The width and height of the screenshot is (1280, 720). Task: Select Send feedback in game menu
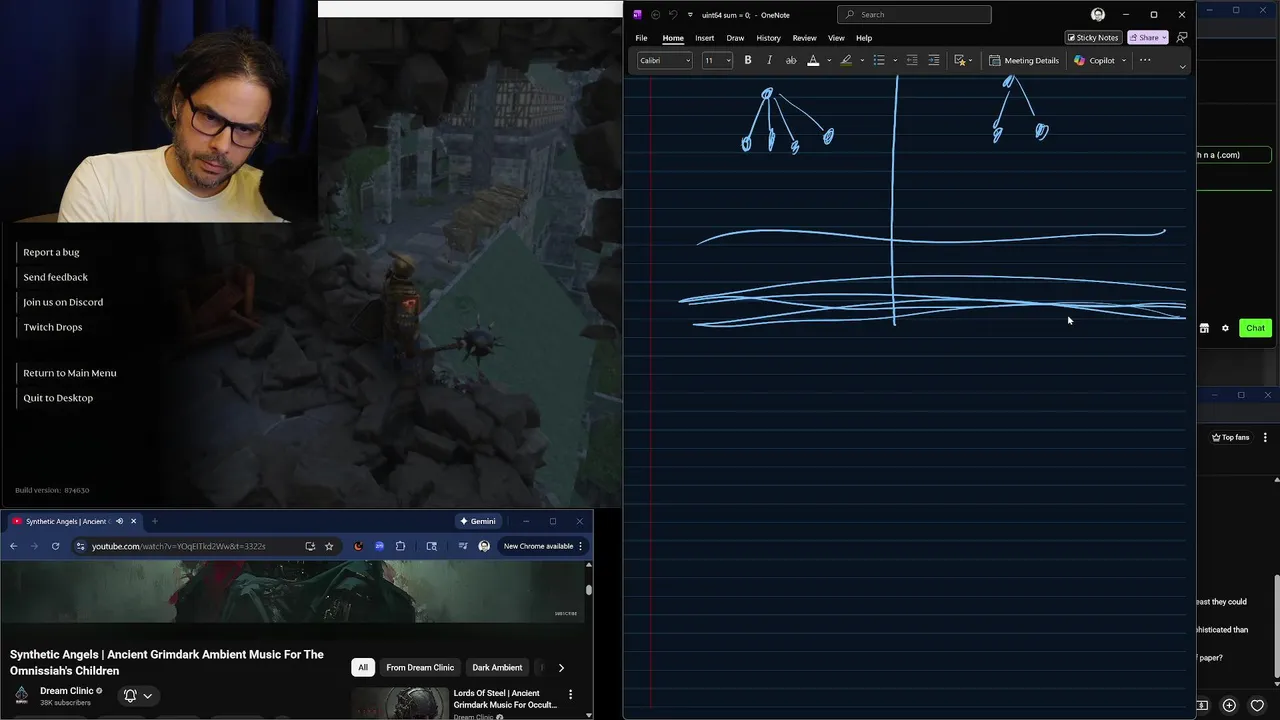point(55,277)
